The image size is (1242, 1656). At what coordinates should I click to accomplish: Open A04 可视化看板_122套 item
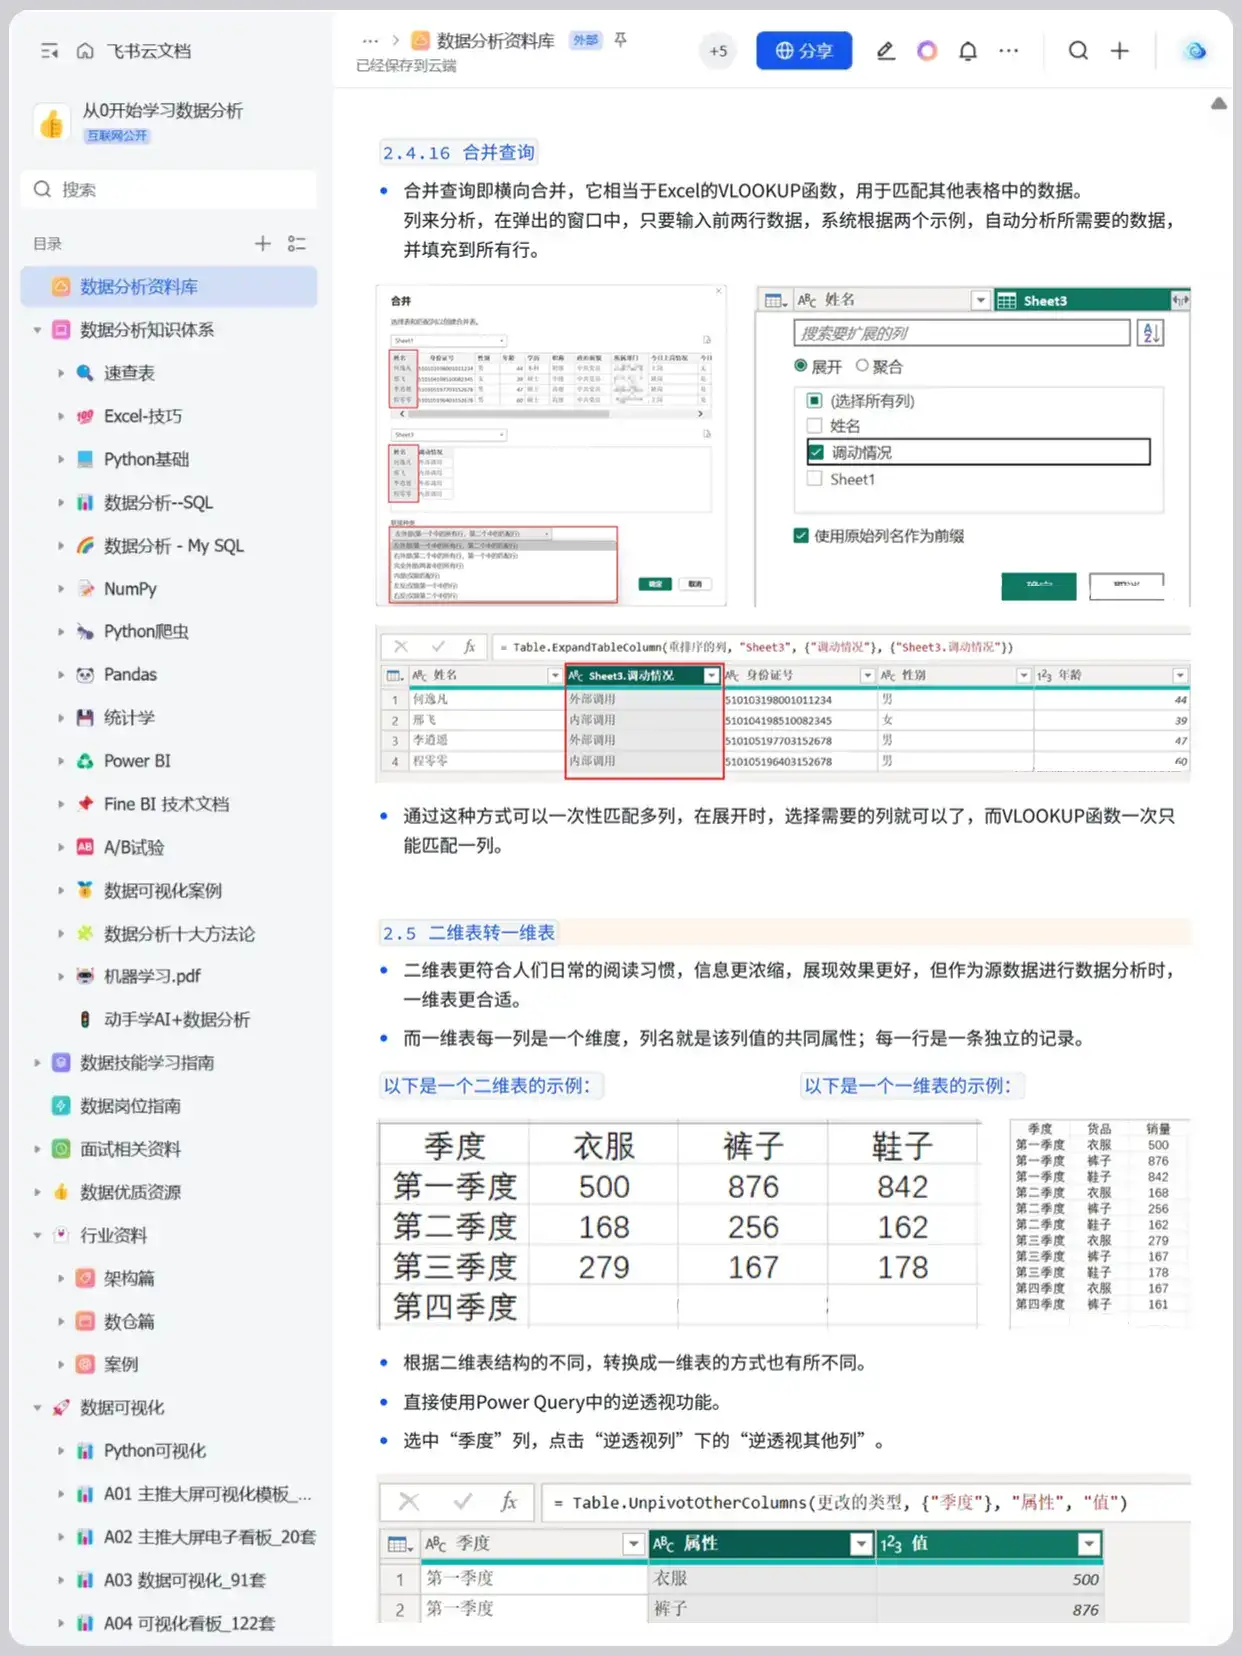pyautogui.click(x=189, y=1623)
